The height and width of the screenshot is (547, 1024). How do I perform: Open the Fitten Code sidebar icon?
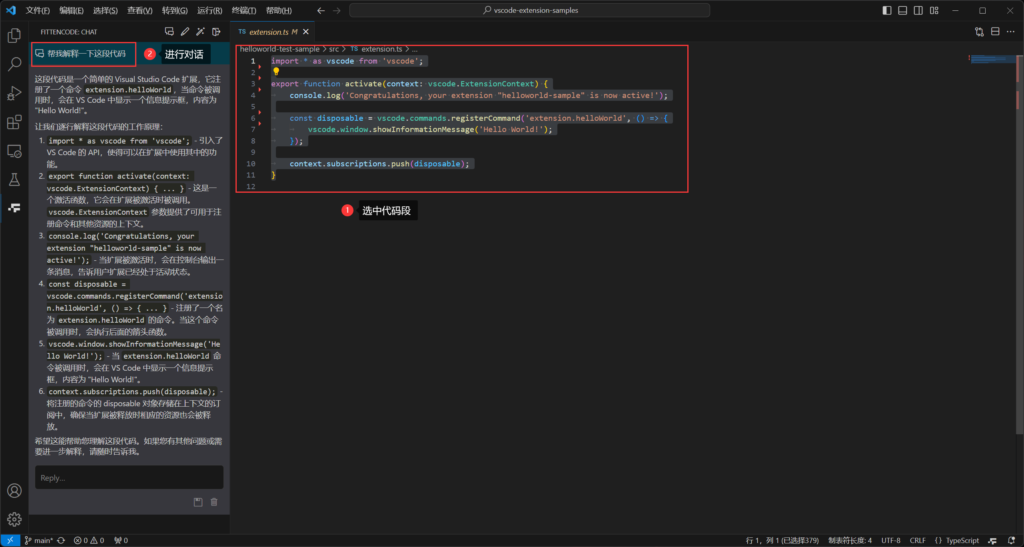click(x=14, y=208)
